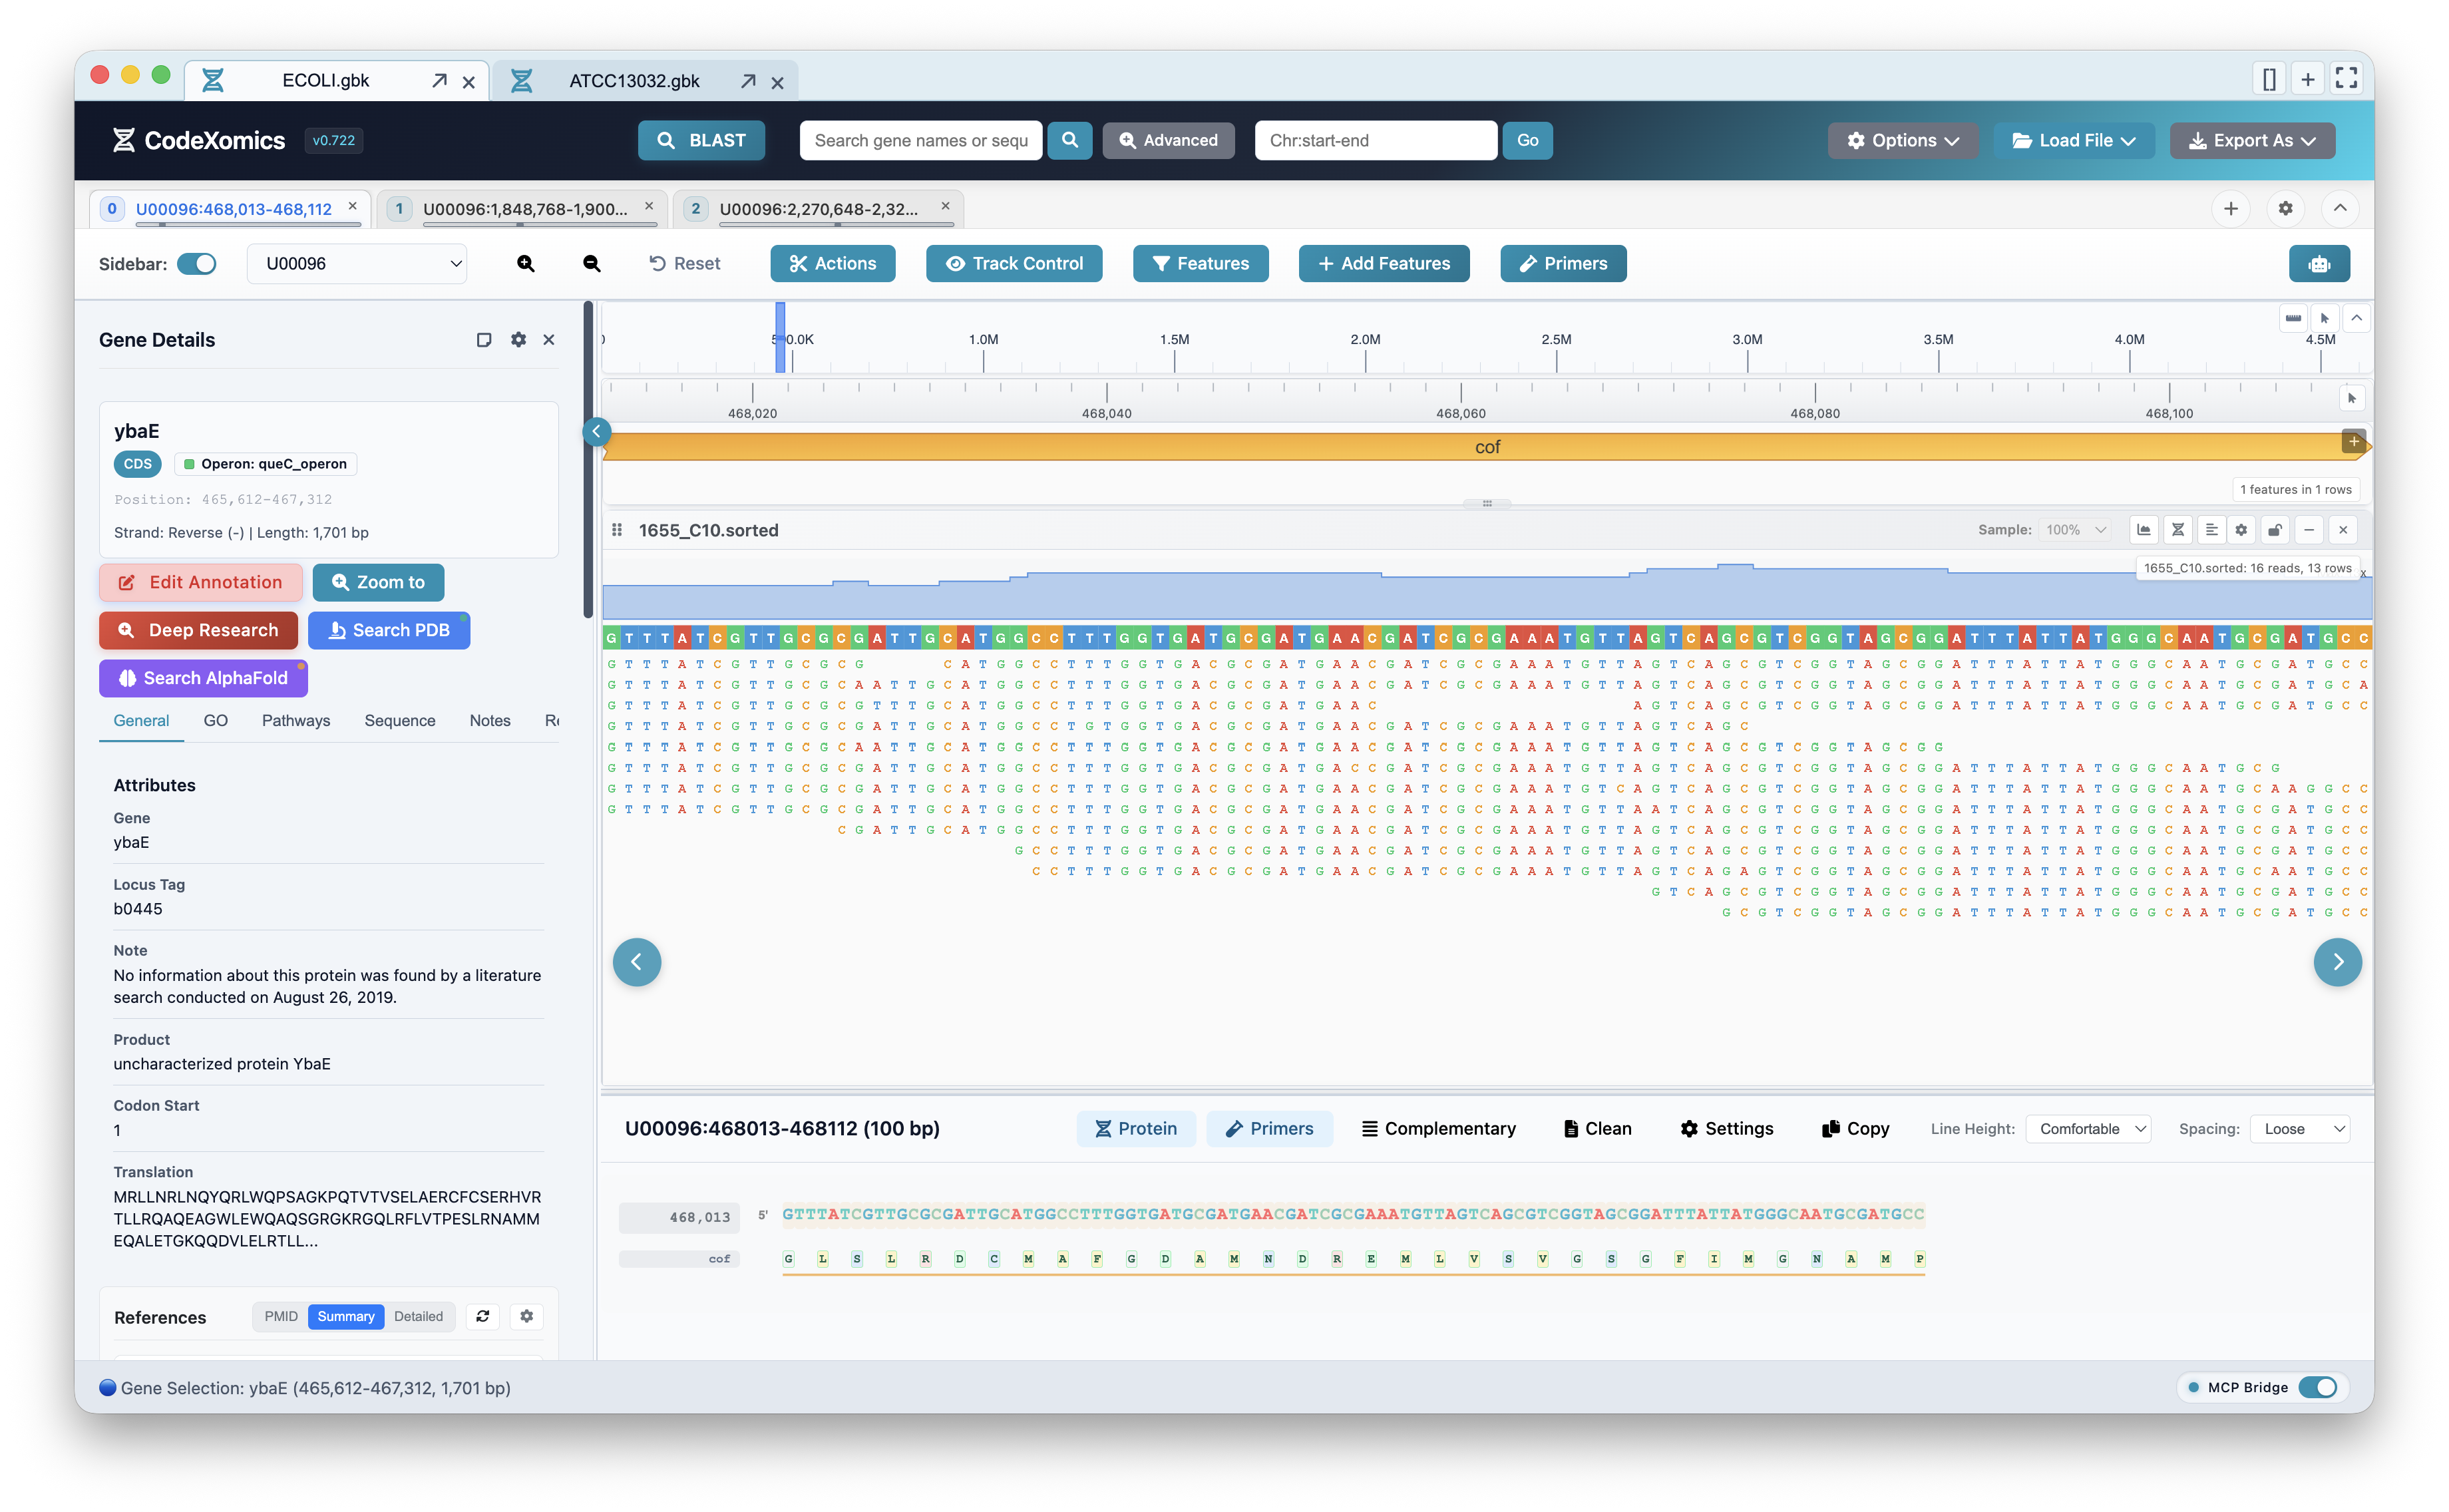Click Search AlphaFold button
The width and height of the screenshot is (2449, 1512).
203,679
